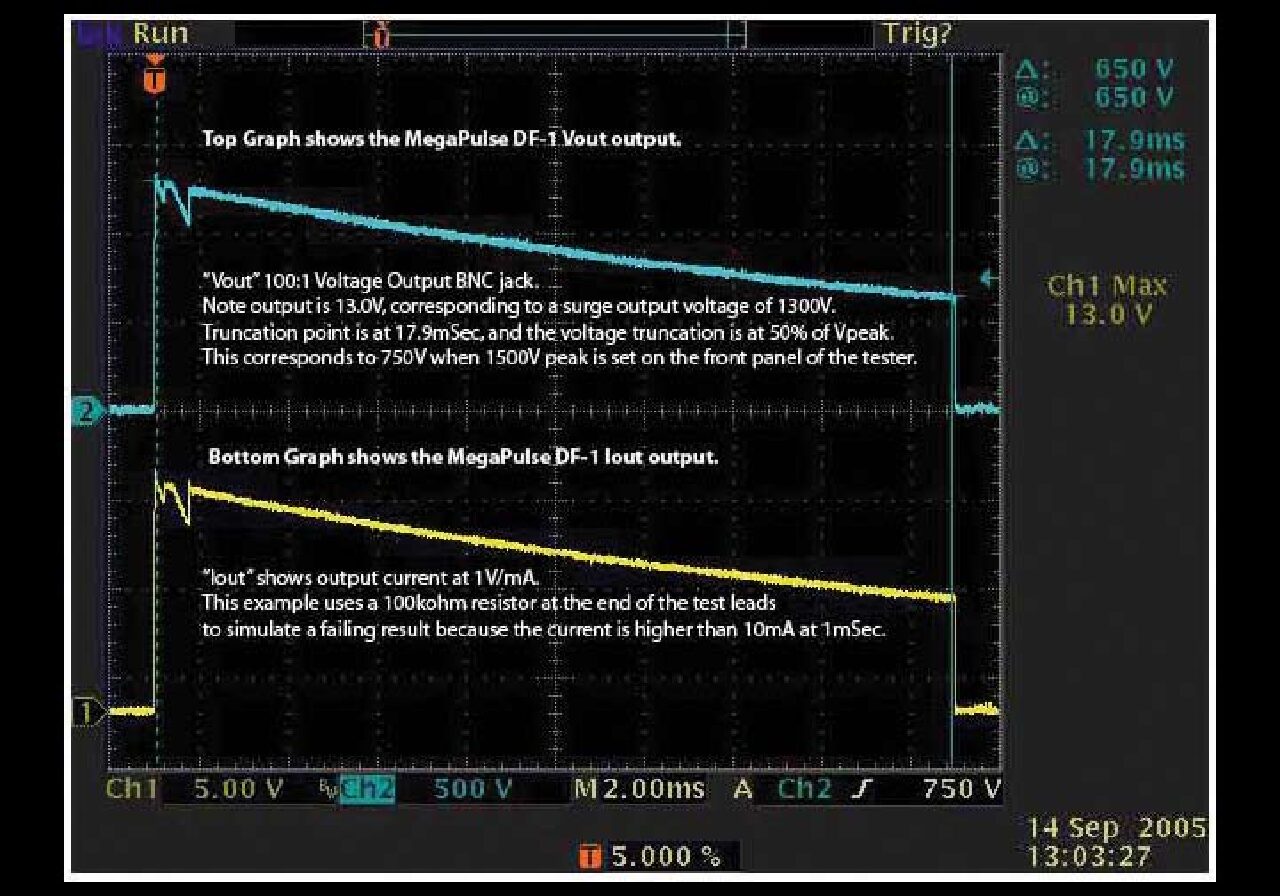Click the @ 650 V cursor readout
This screenshot has width=1280, height=896.
(1095, 97)
